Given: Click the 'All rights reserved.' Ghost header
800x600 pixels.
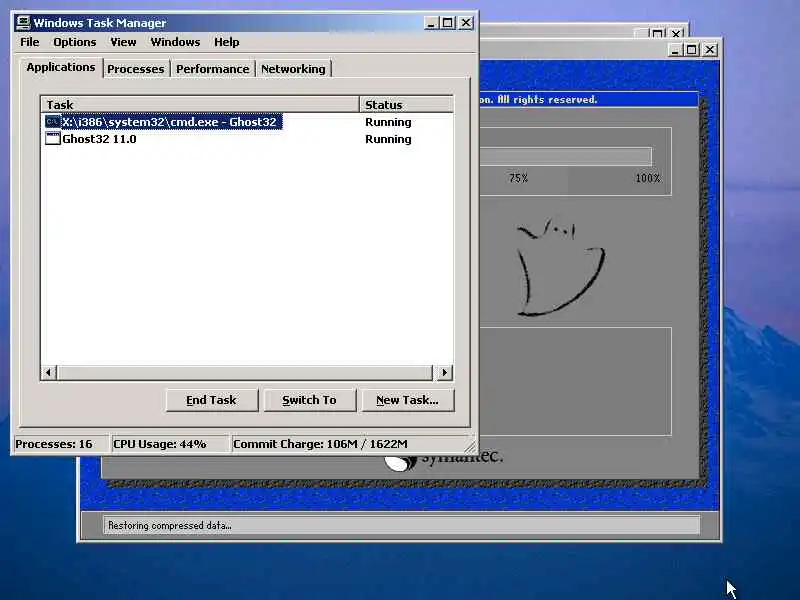Looking at the screenshot, I should pyautogui.click(x=547, y=99).
